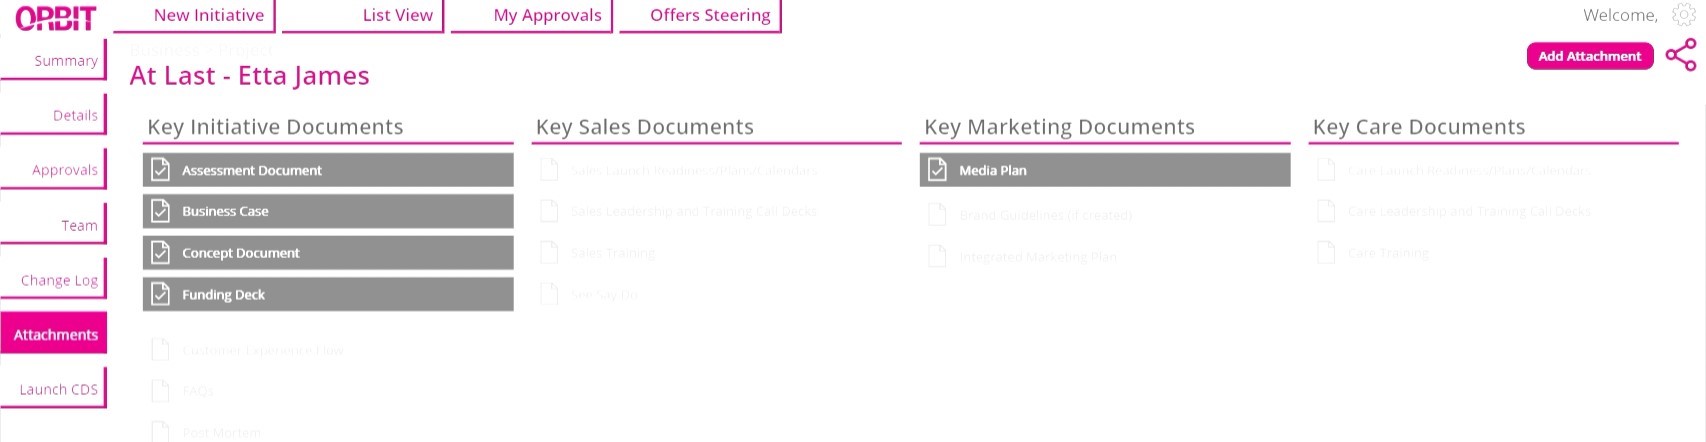
Task: Click the Concept Document file icon
Action: coord(160,253)
